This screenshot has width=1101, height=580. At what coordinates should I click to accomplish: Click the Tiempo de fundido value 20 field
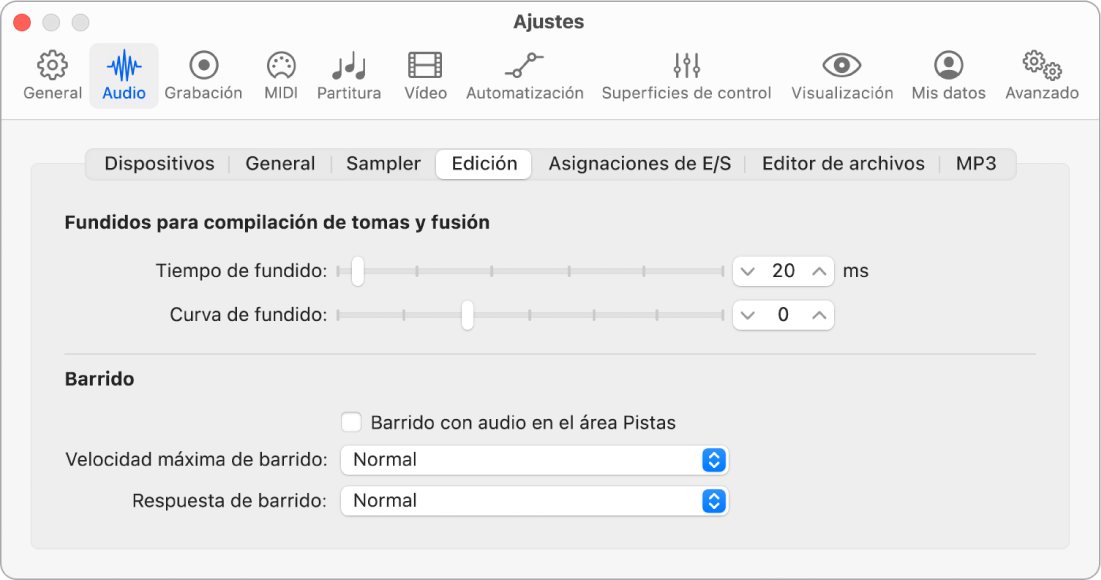click(784, 271)
